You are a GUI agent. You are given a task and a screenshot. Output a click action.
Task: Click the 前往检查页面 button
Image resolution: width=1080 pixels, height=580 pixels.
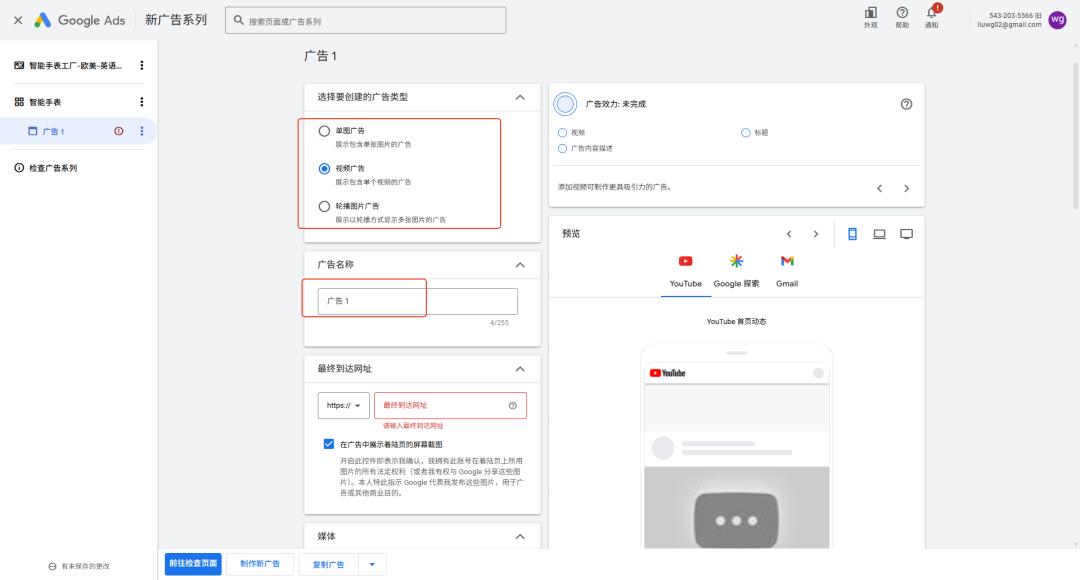[x=193, y=564]
